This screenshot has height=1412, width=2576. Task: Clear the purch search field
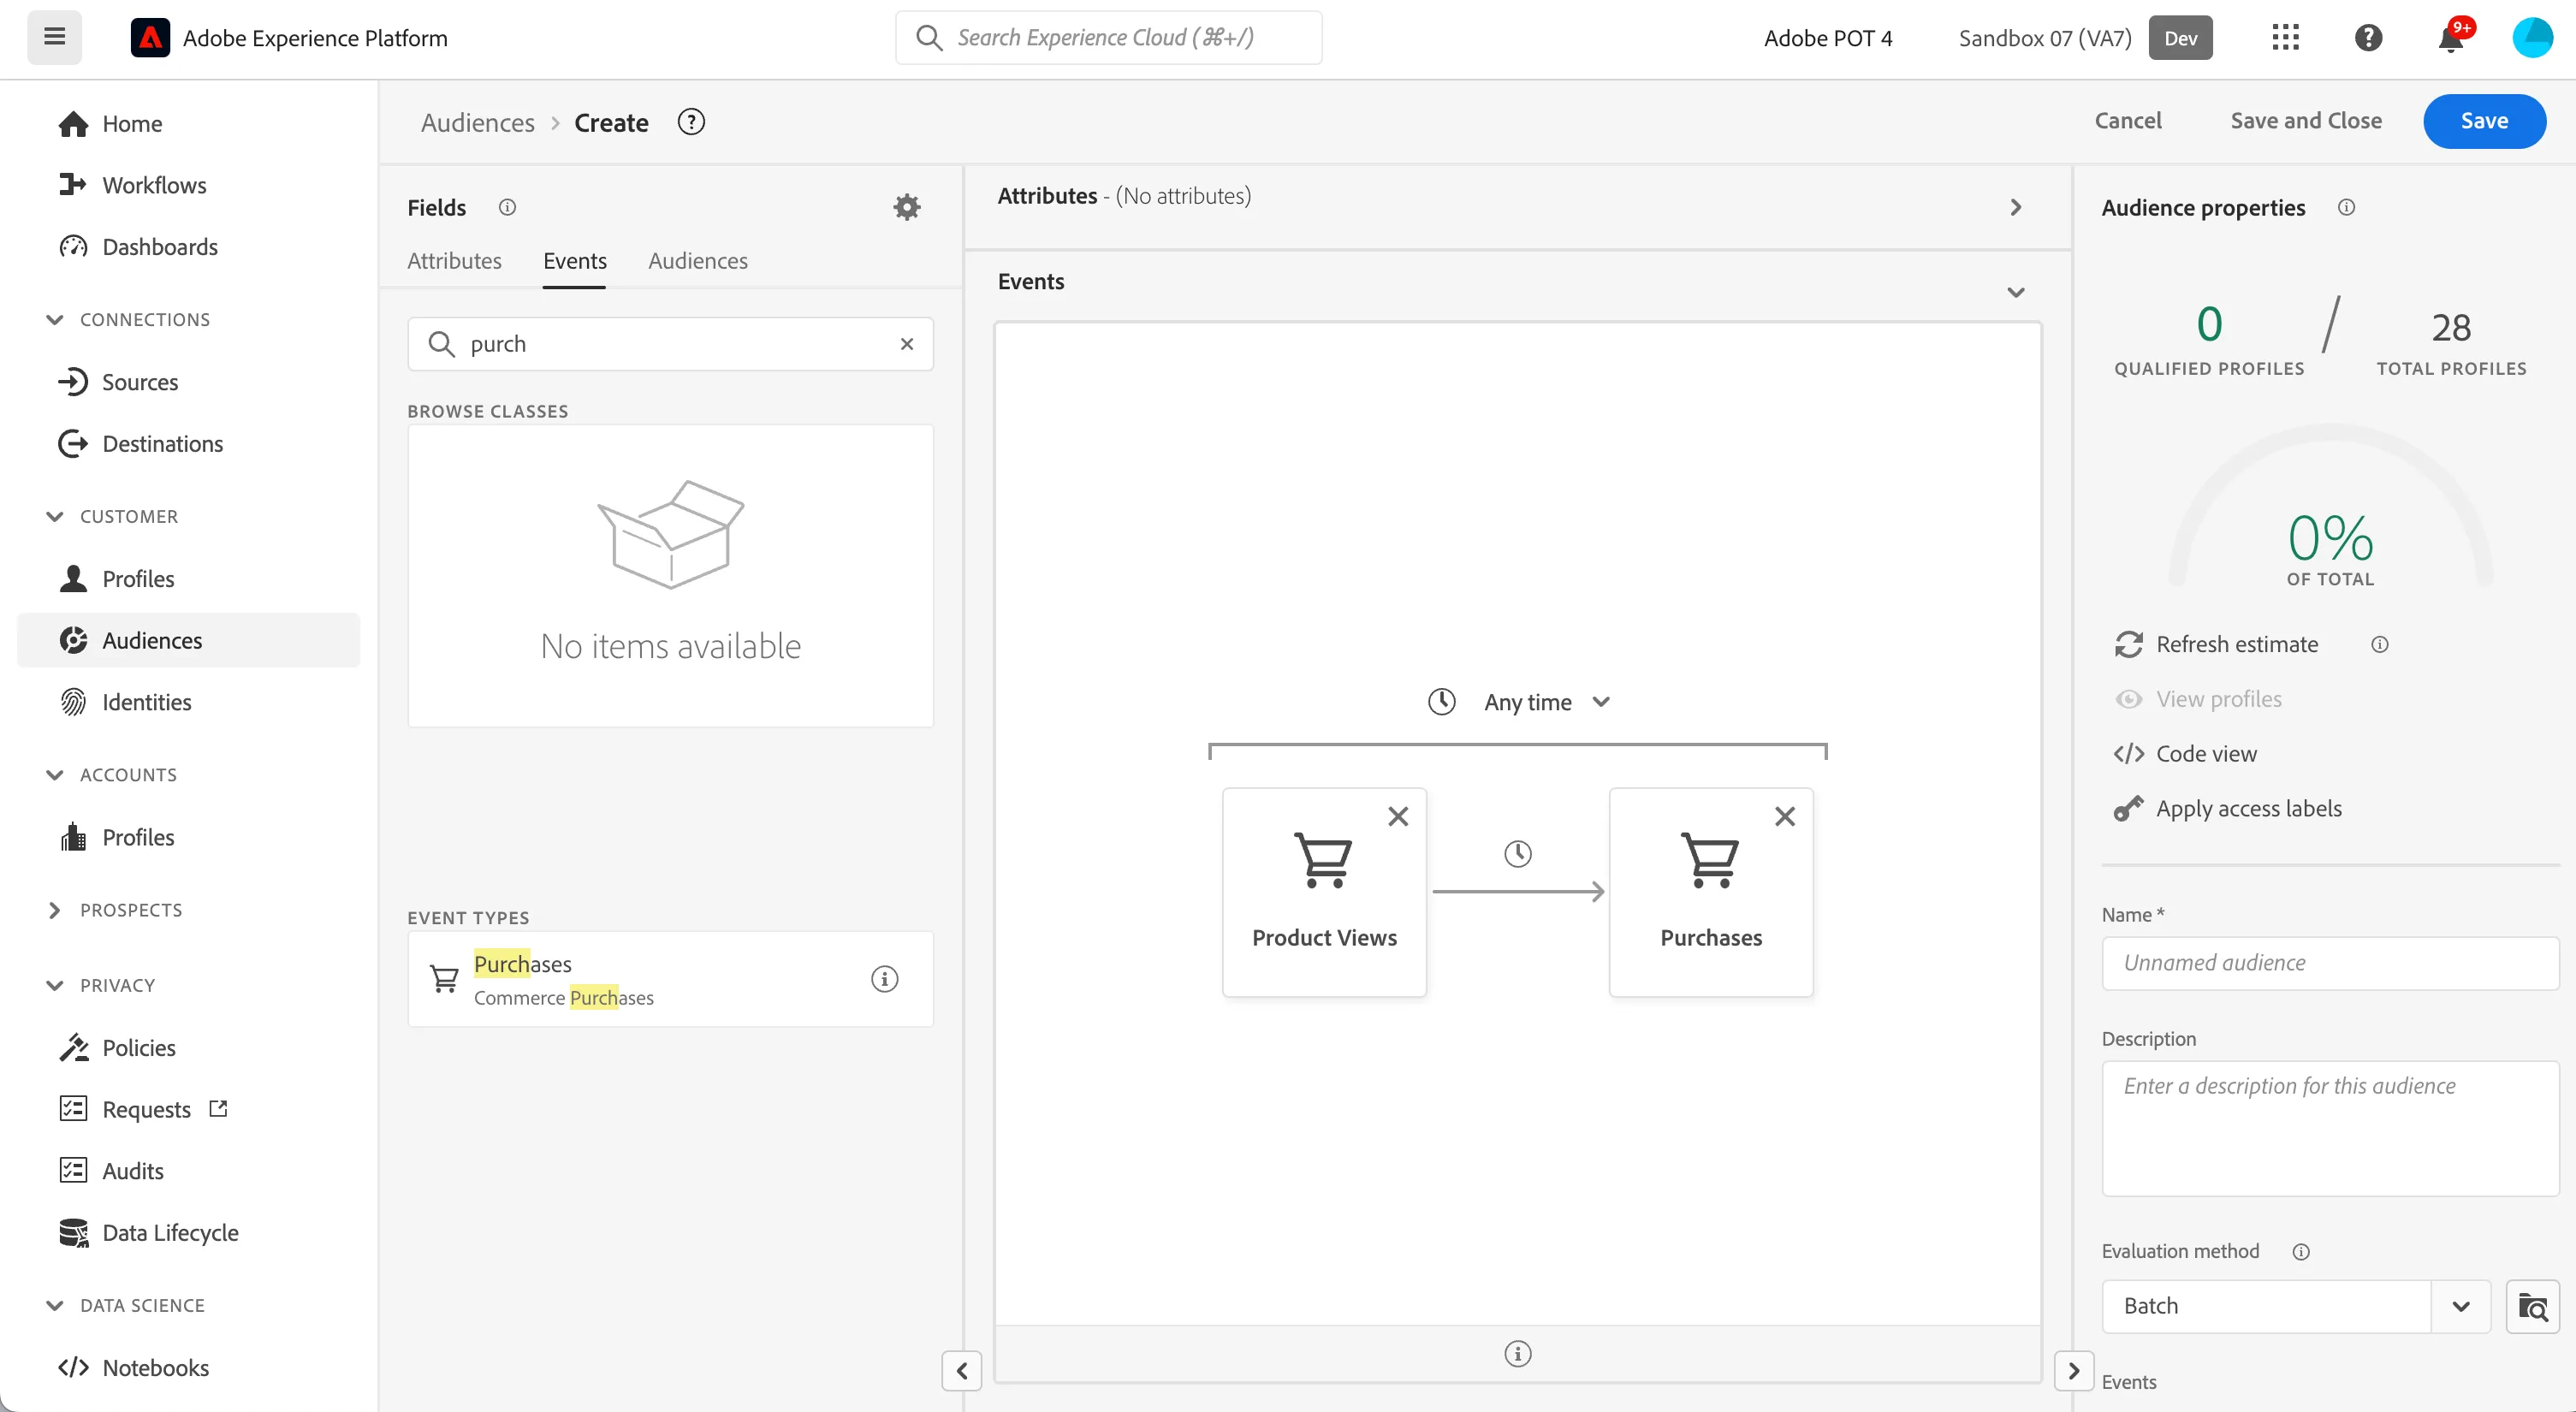point(907,344)
